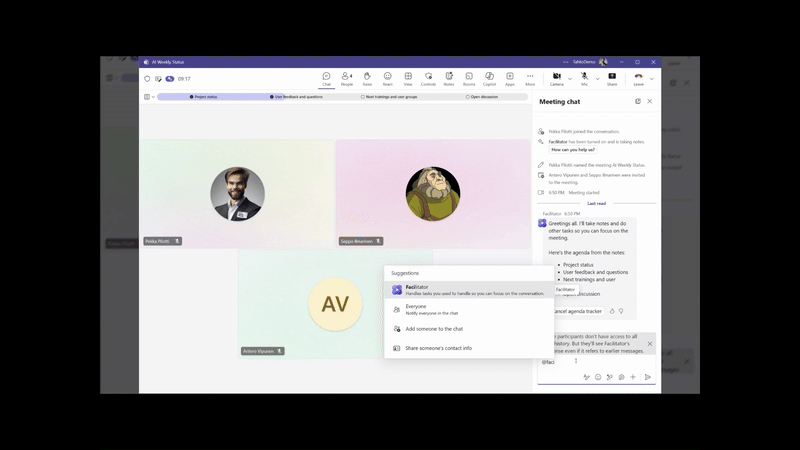Like the Facilitator message with thumbs up
The image size is (800, 450).
click(612, 311)
